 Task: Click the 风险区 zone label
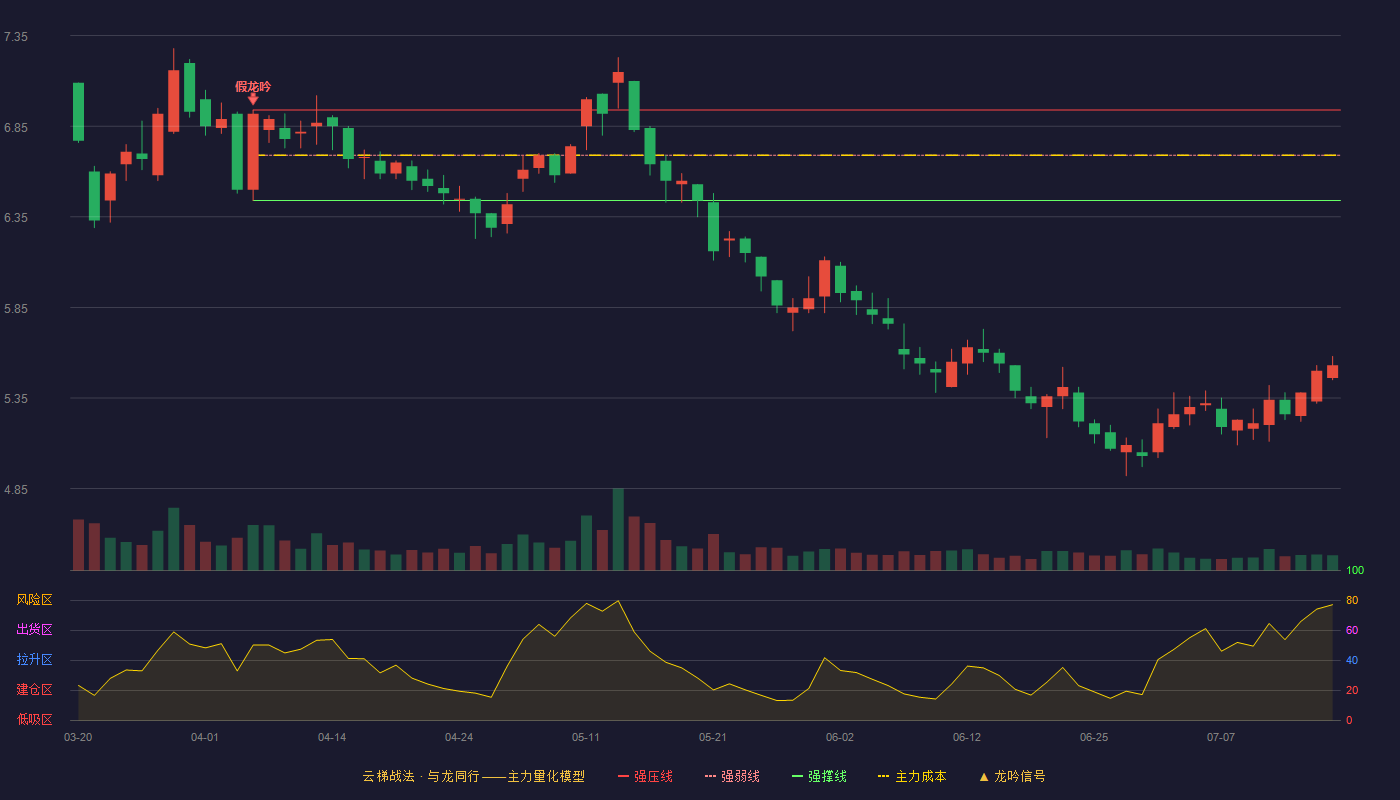click(x=34, y=600)
